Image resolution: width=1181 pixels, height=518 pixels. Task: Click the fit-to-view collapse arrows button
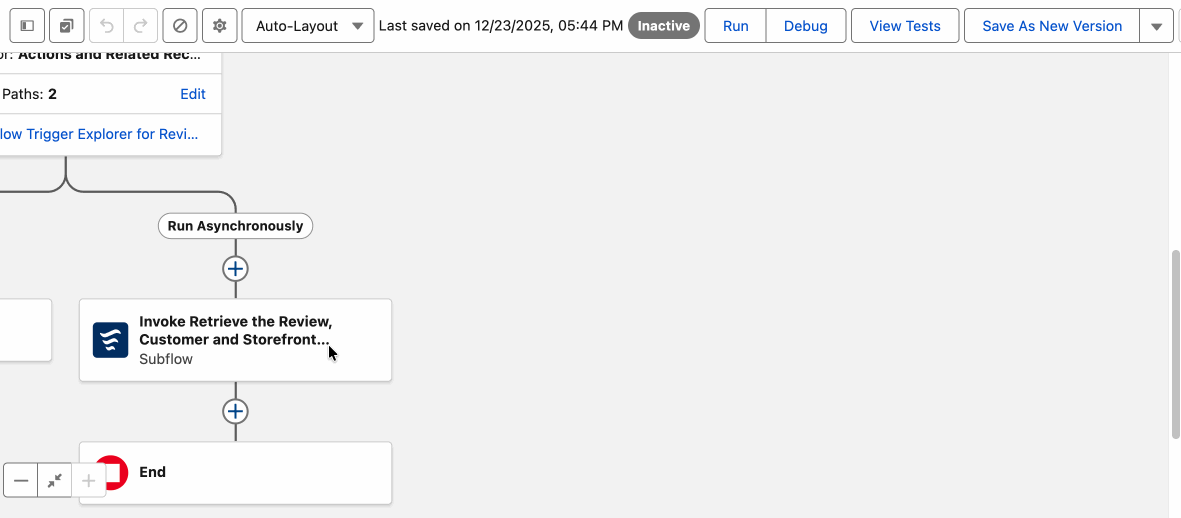click(x=55, y=481)
